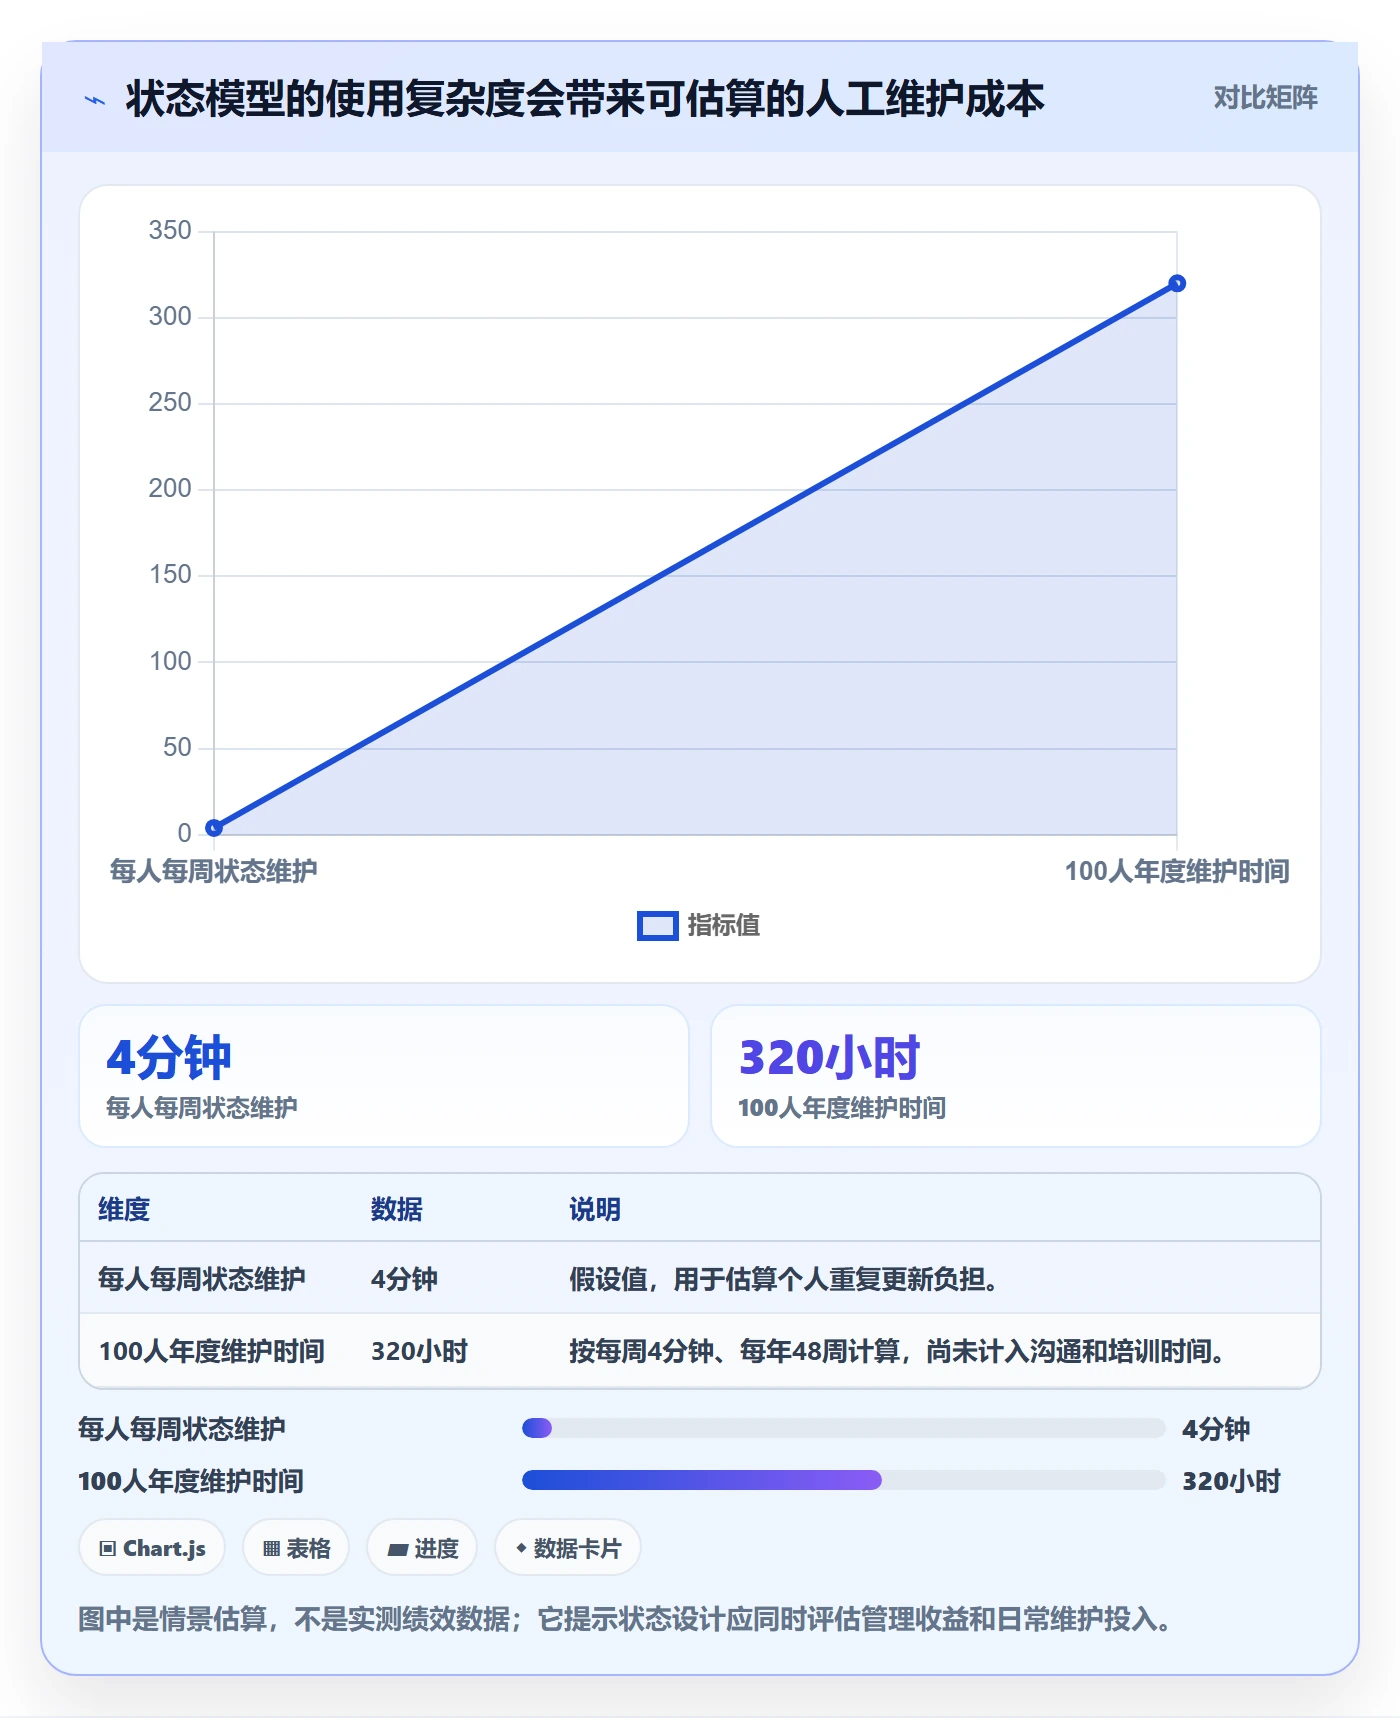
Task: Click x-axis label 每人每周状态维护
Action: tap(214, 871)
